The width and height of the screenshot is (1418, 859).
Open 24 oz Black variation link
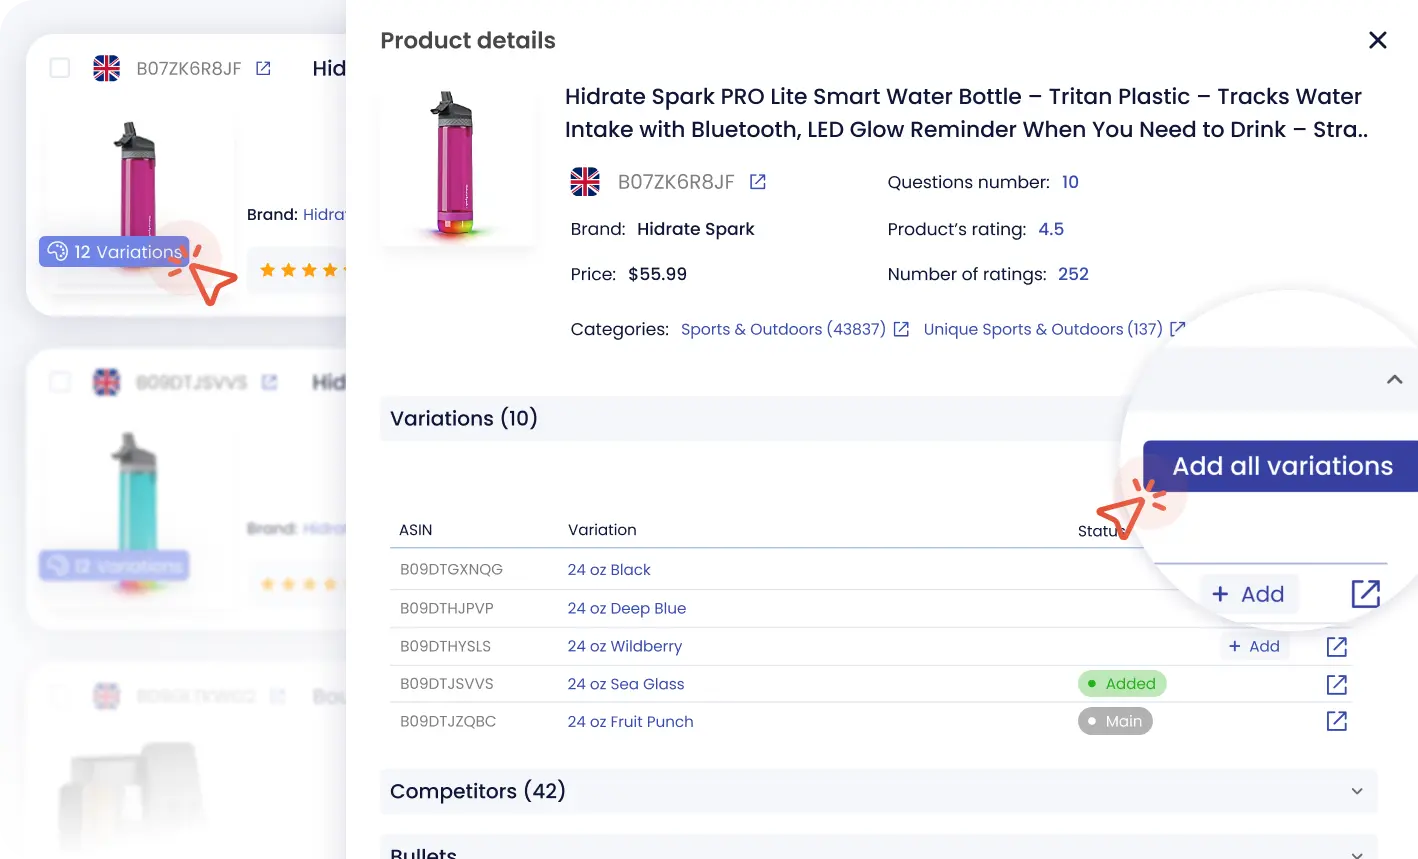[x=609, y=569]
